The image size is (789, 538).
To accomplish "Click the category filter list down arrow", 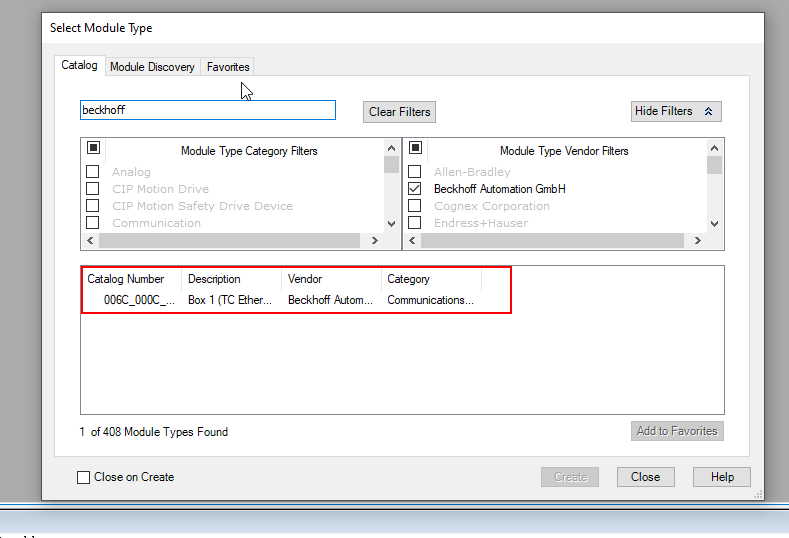I will pyautogui.click(x=391, y=224).
